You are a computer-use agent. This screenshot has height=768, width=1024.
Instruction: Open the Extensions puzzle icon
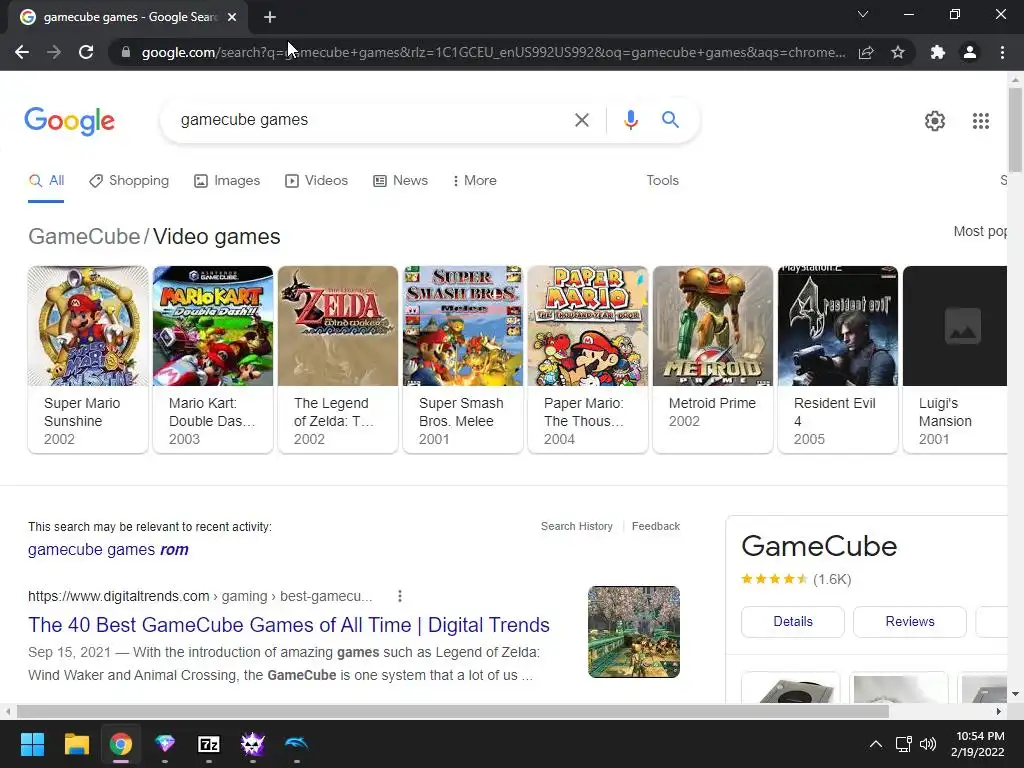(x=938, y=52)
